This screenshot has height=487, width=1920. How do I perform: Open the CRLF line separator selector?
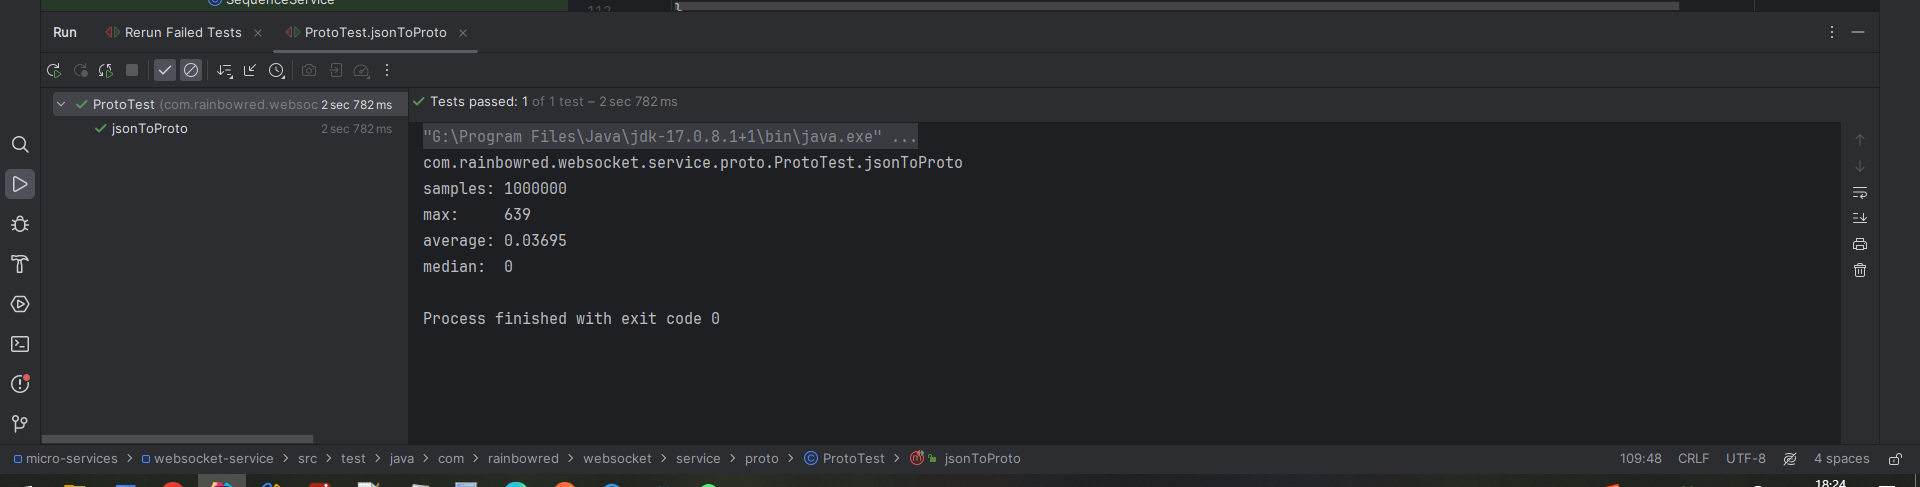click(x=1693, y=459)
